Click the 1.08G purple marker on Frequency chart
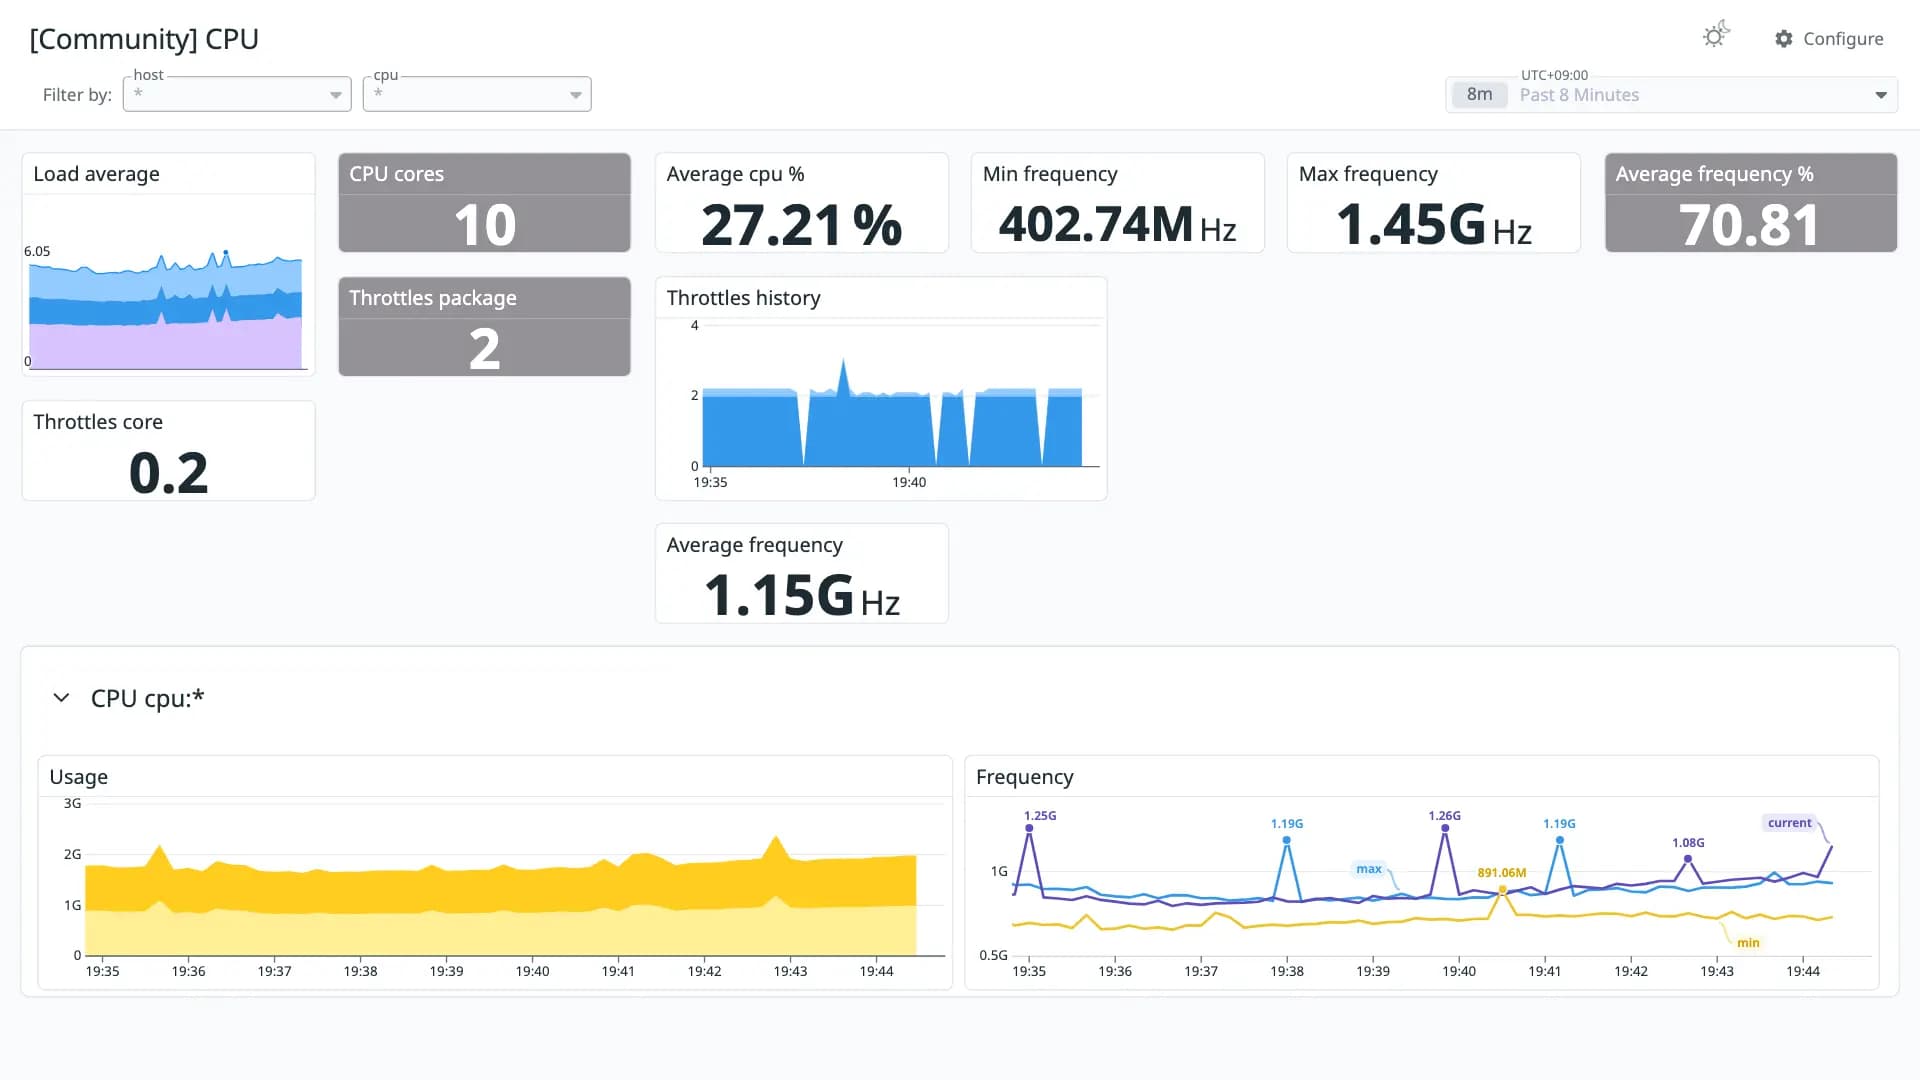Image resolution: width=1920 pixels, height=1080 pixels. pos(1688,859)
